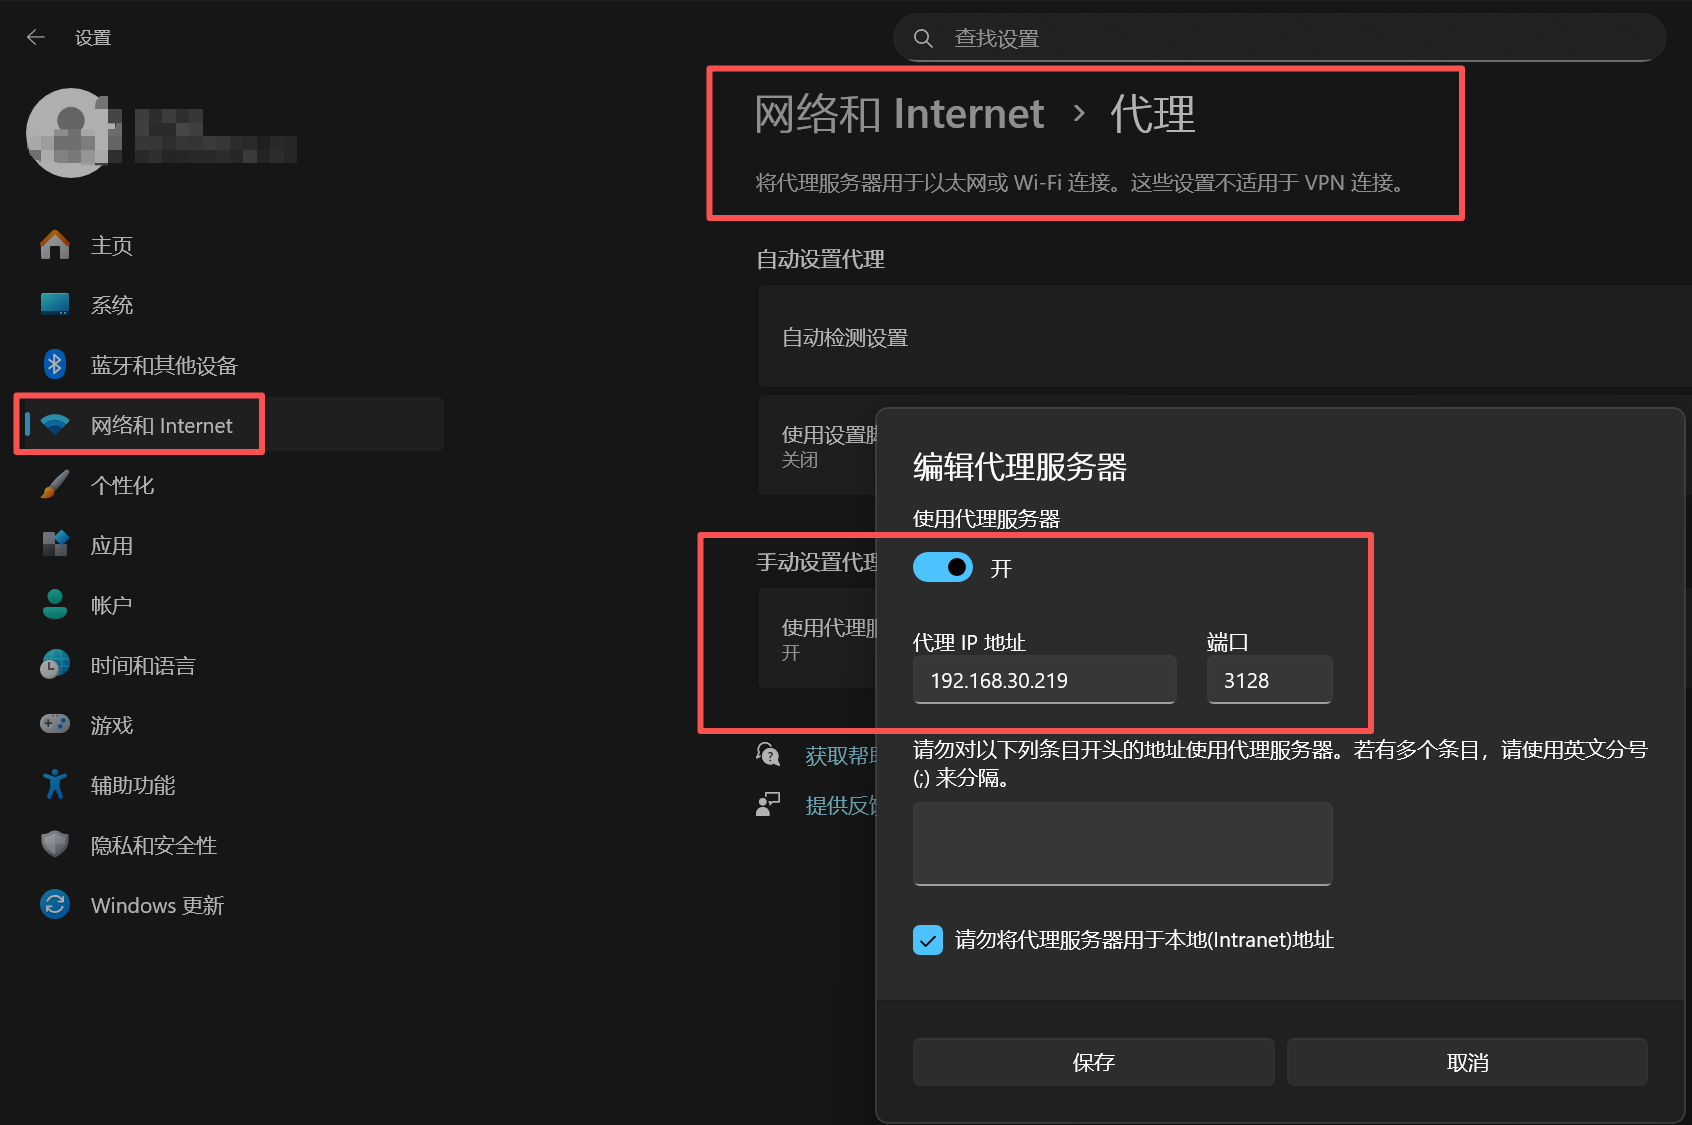Viewport: 1692px width, 1125px height.
Task: Click the 查找设置 search box
Action: click(x=1279, y=38)
